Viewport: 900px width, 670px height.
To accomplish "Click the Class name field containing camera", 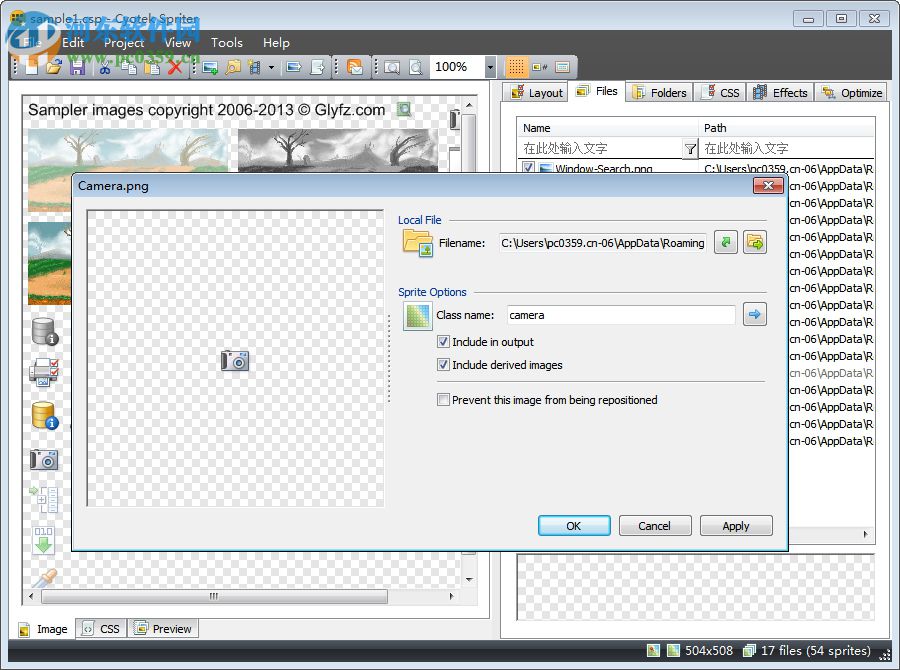I will click(621, 315).
